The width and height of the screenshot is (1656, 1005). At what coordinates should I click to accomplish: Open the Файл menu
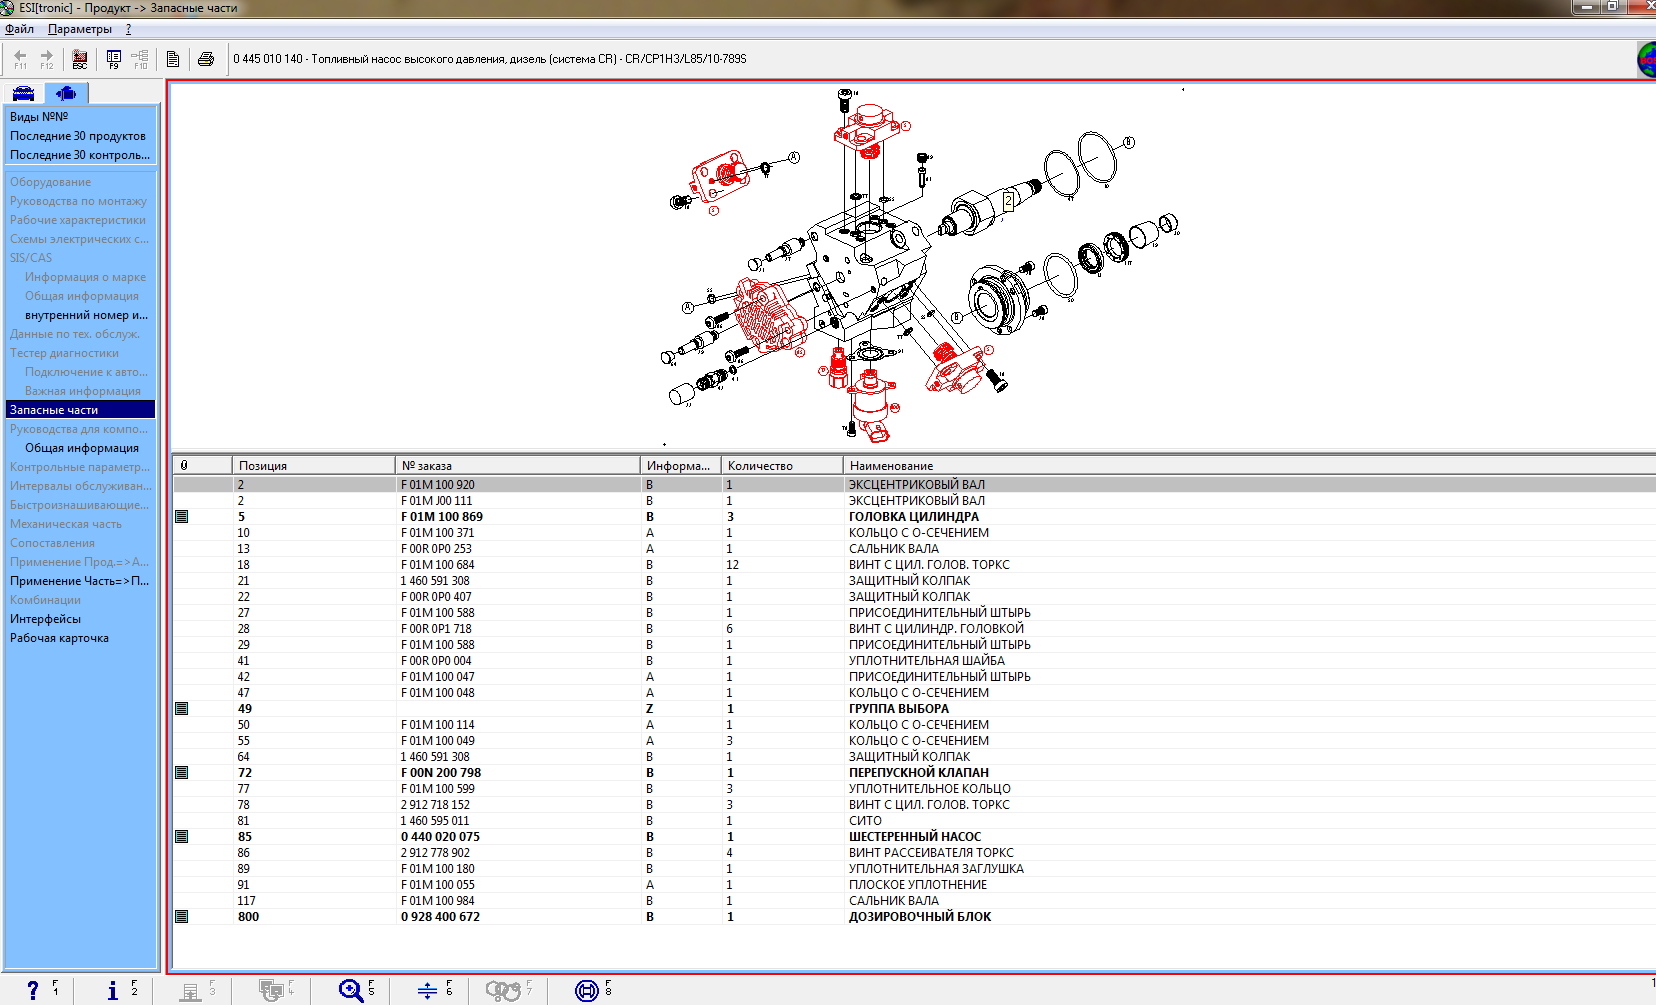(20, 29)
